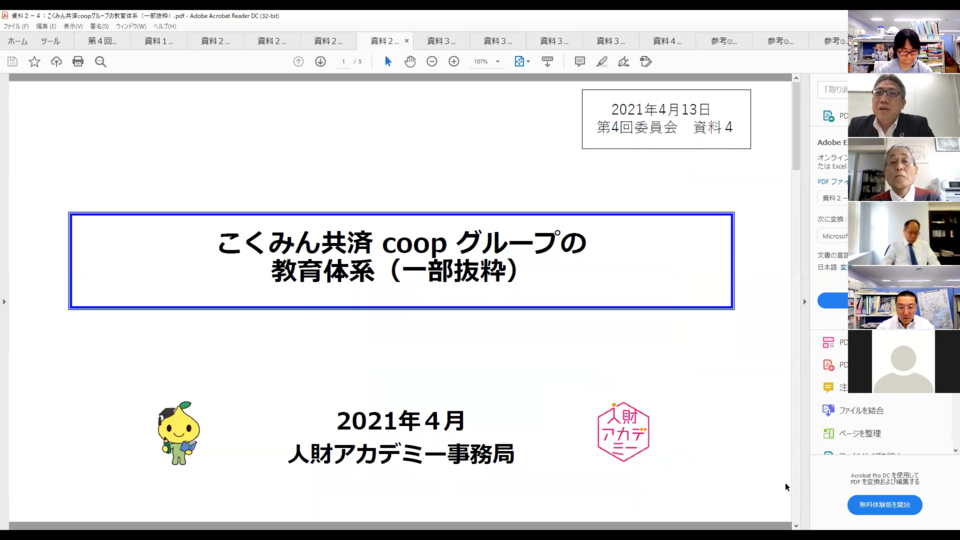Click the Organize Pages icon in side panel

[828, 433]
